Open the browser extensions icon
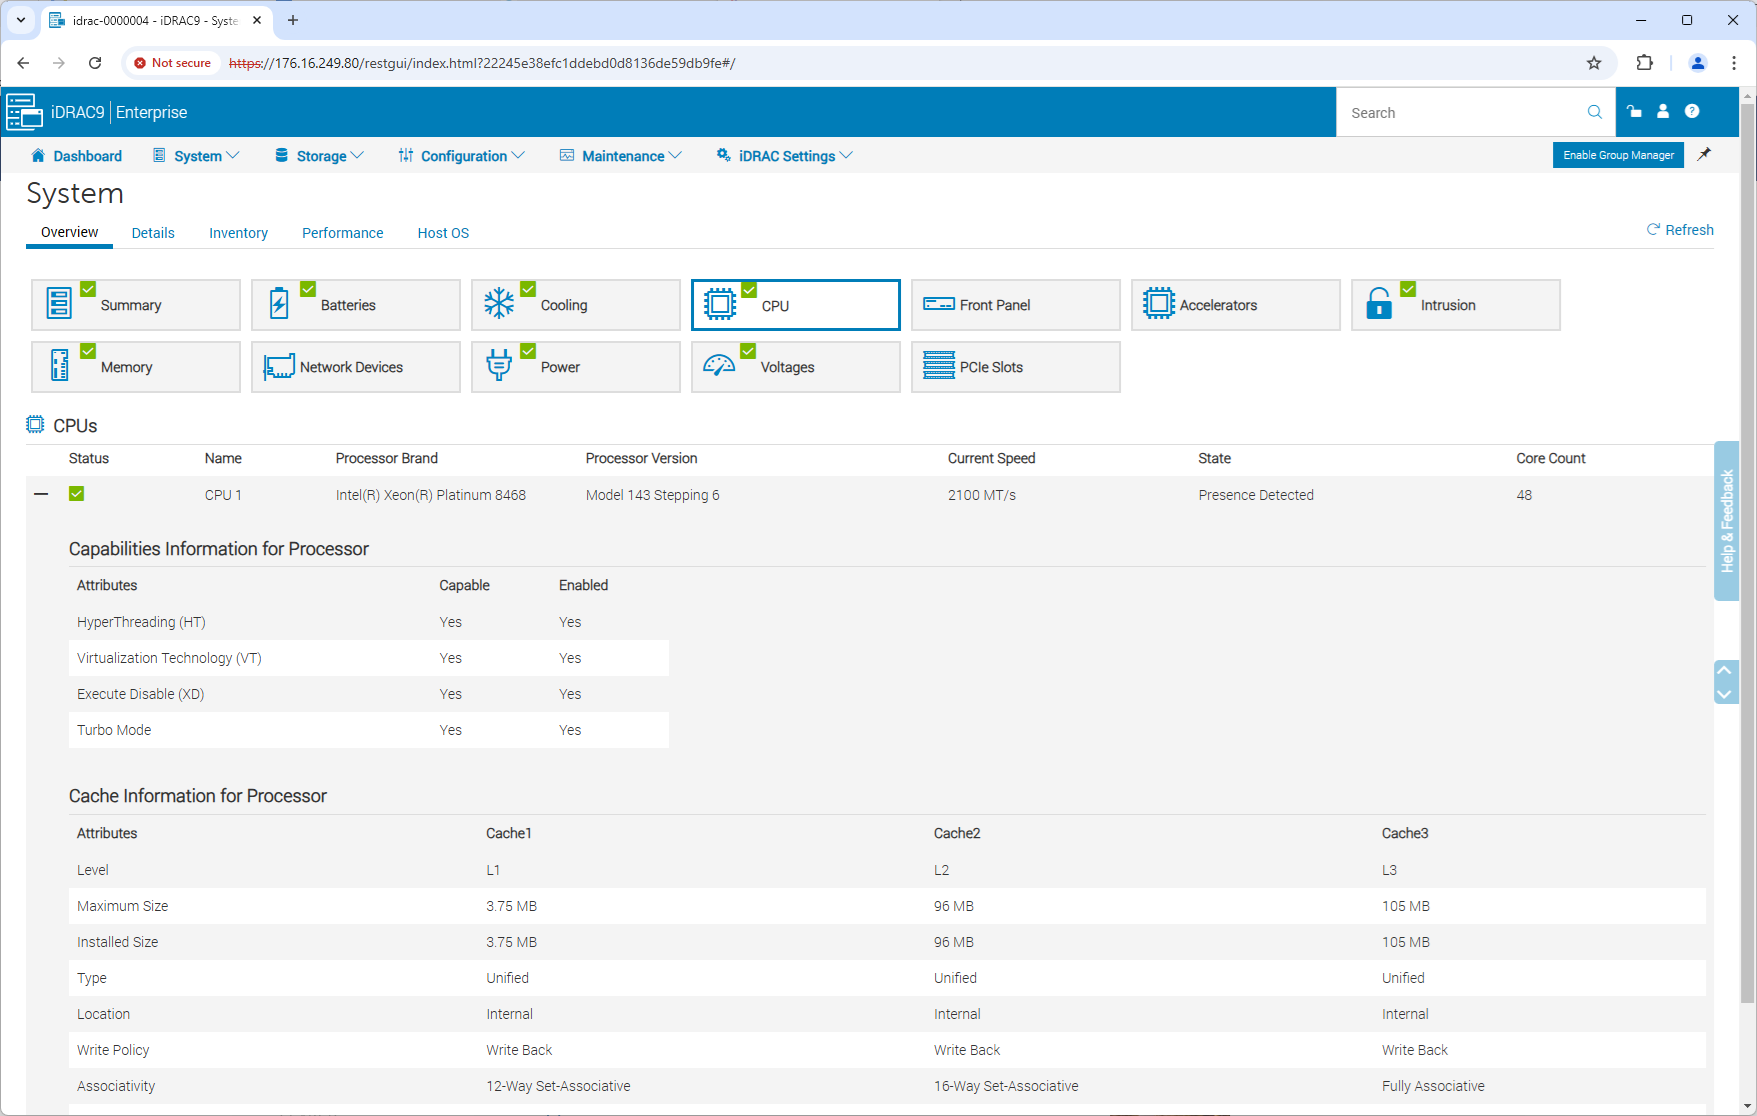 tap(1644, 63)
